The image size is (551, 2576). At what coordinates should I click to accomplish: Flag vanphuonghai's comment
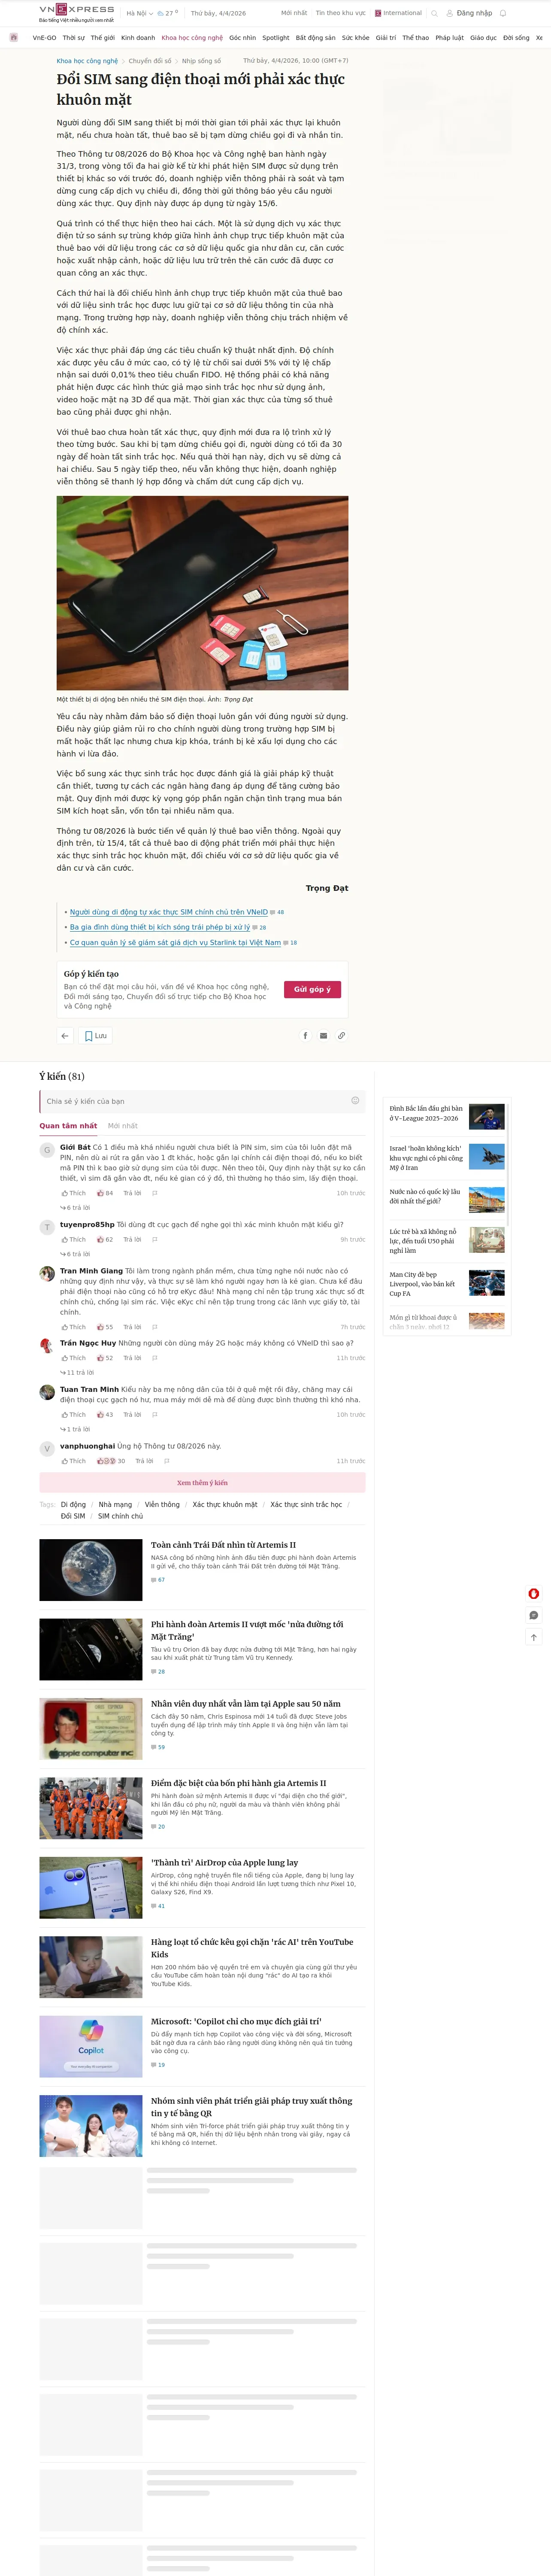(166, 1461)
